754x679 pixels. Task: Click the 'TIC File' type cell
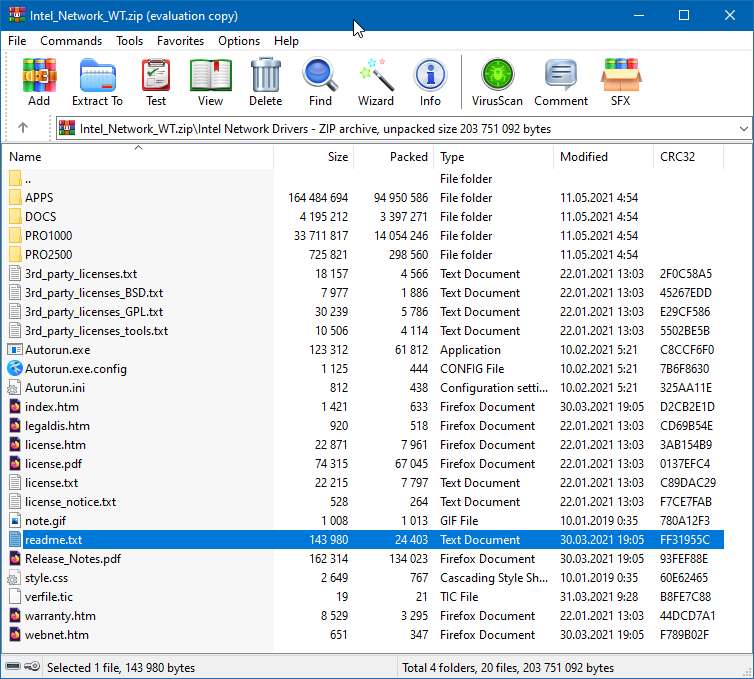[459, 597]
